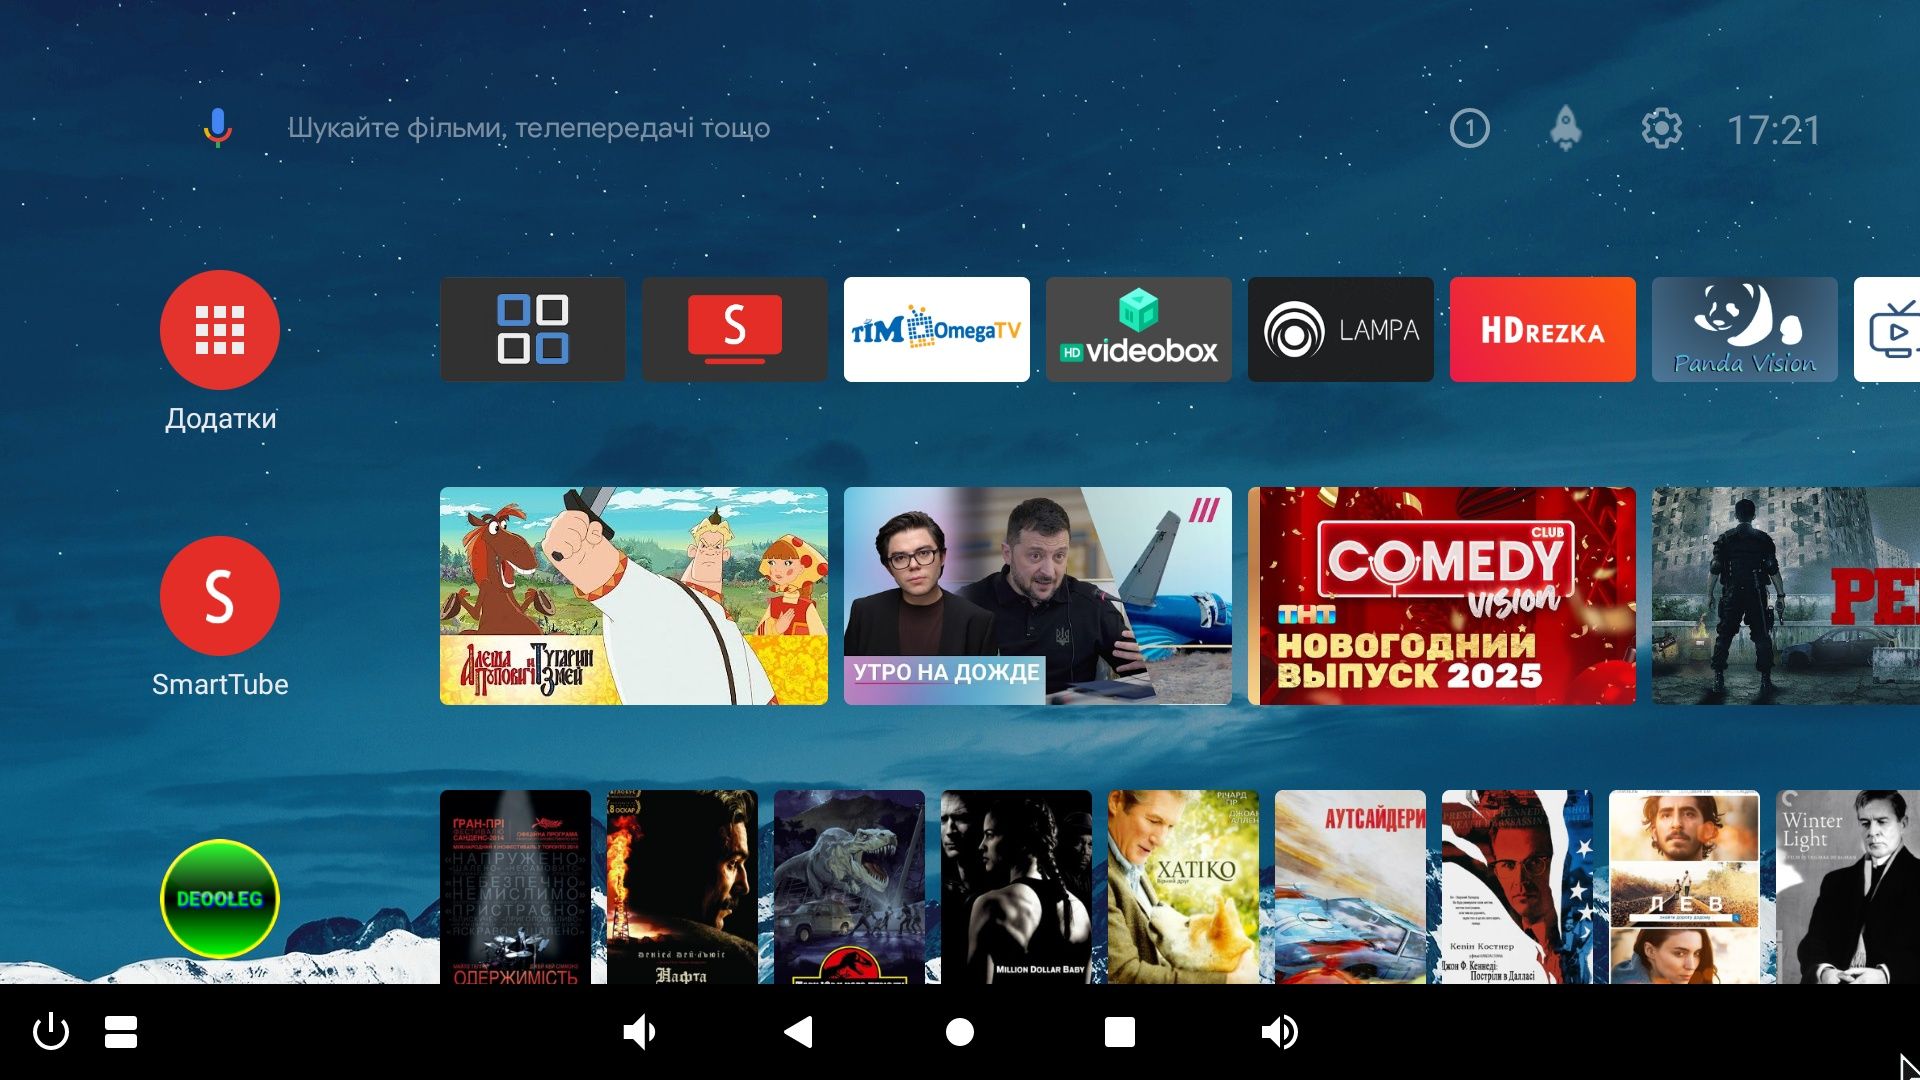1920x1080 pixels.
Task: Click the split-screen layout icon in navigation bar
Action: tap(121, 1032)
